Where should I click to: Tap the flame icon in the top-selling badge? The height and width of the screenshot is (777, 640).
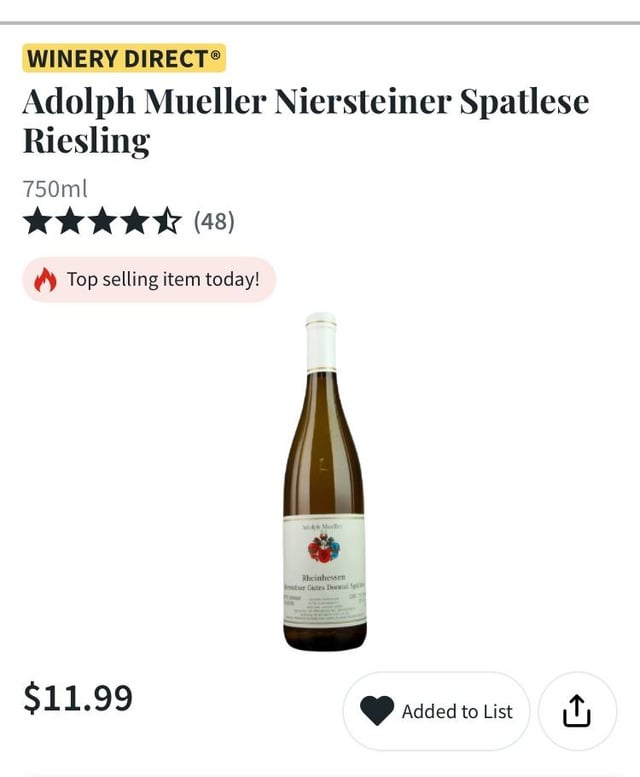(46, 280)
